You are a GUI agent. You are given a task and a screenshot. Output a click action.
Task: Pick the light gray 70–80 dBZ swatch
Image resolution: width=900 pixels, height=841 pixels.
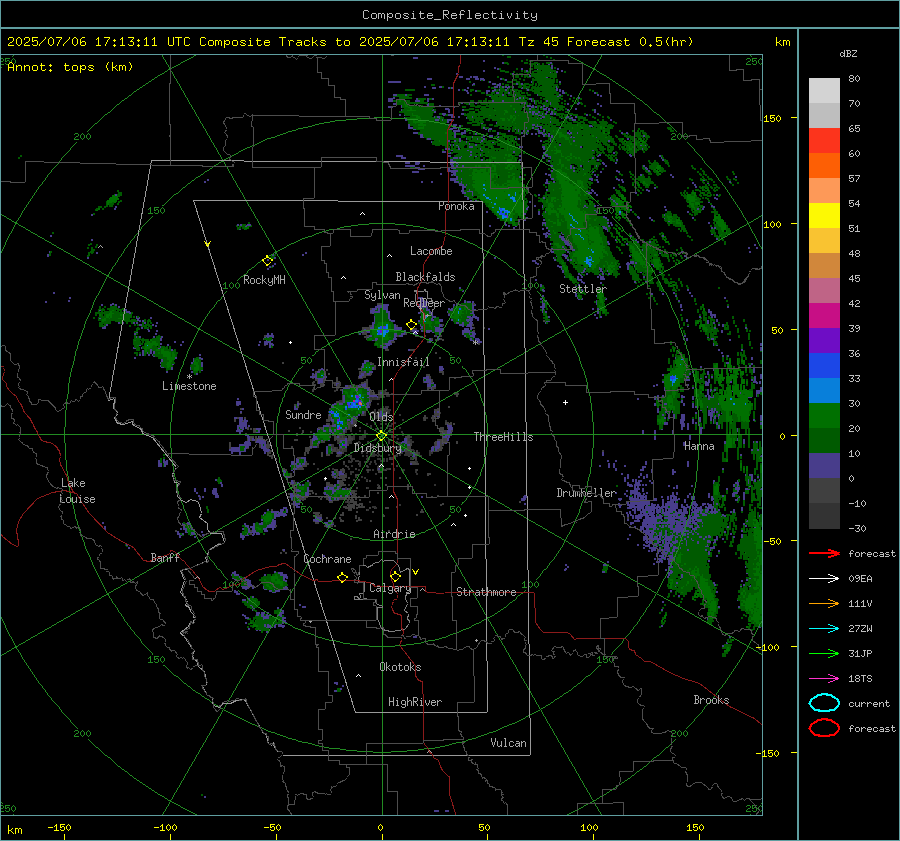point(824,91)
